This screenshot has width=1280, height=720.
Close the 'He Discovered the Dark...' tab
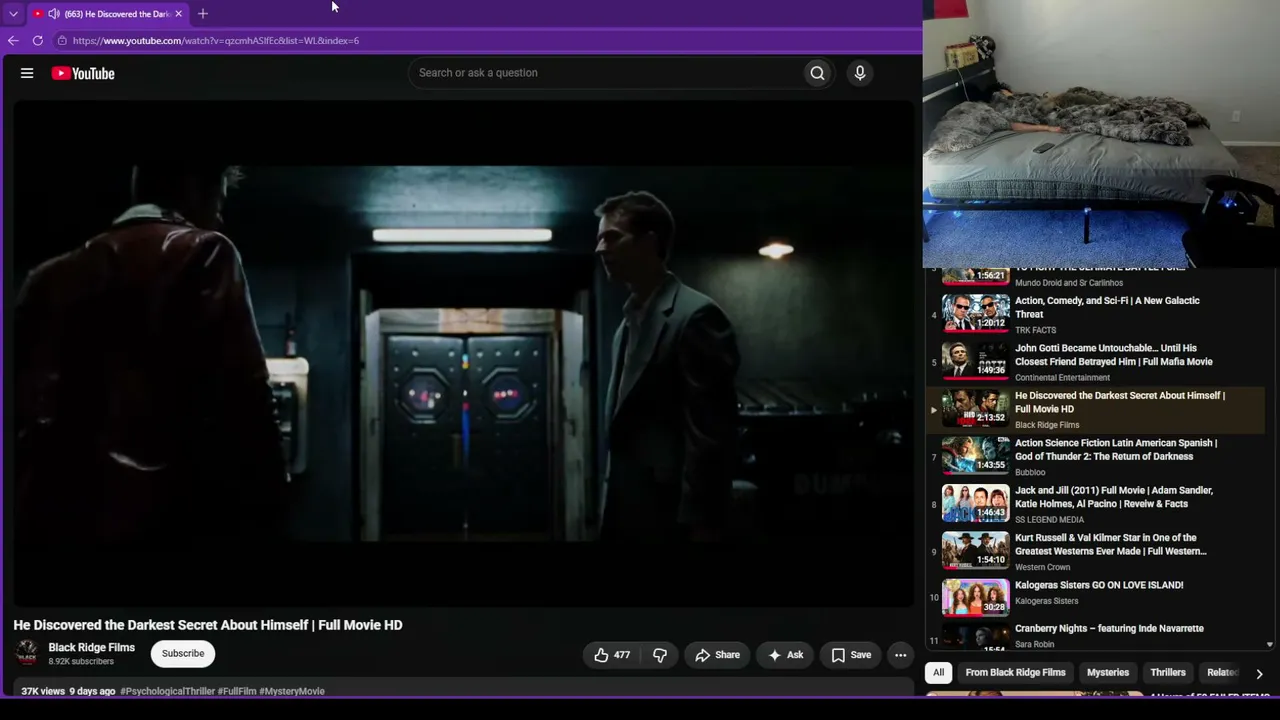(x=178, y=14)
